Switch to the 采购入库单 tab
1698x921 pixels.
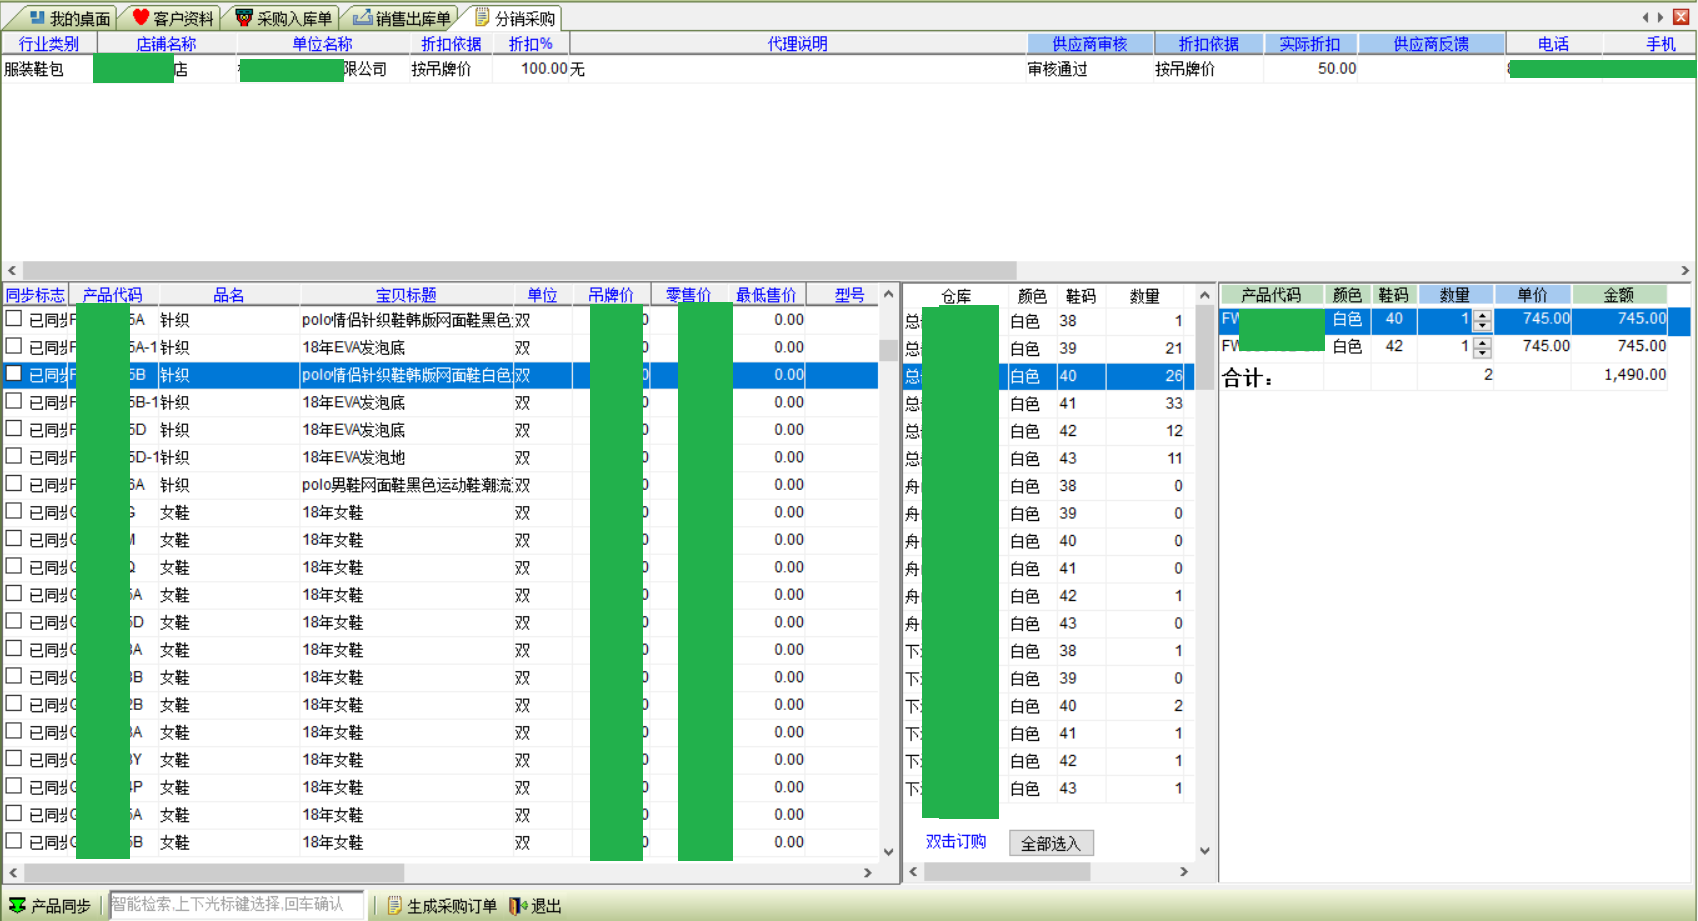pyautogui.click(x=284, y=18)
